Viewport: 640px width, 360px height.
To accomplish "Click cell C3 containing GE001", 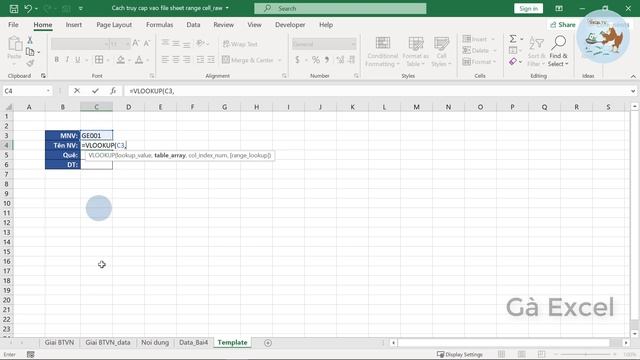I will [x=96, y=136].
